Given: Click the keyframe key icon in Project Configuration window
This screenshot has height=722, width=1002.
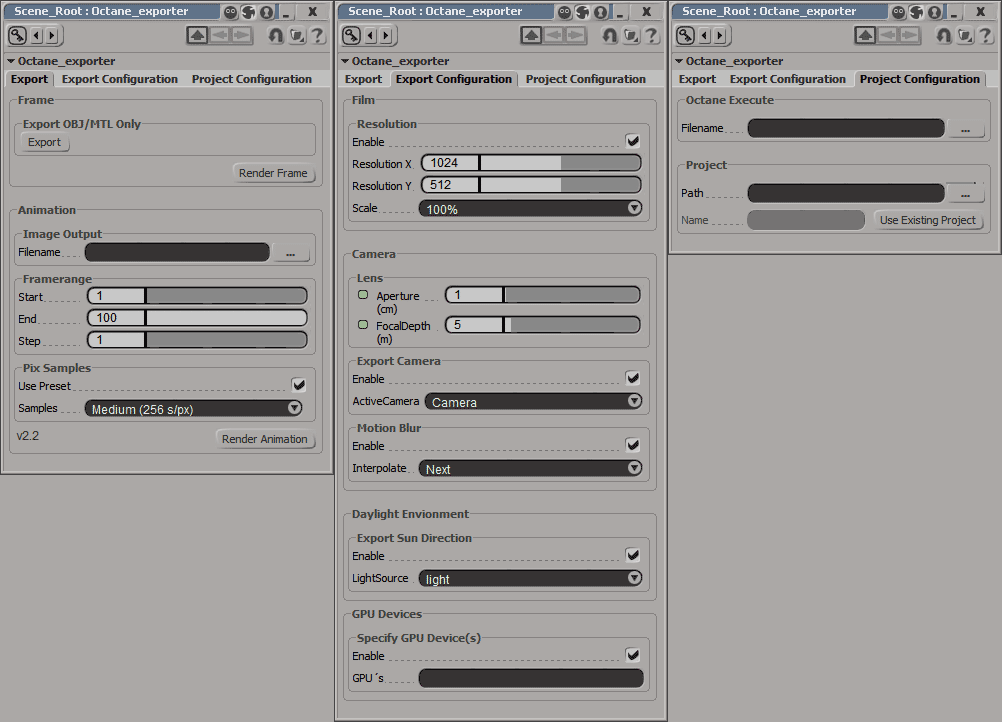Looking at the screenshot, I should click(686, 36).
